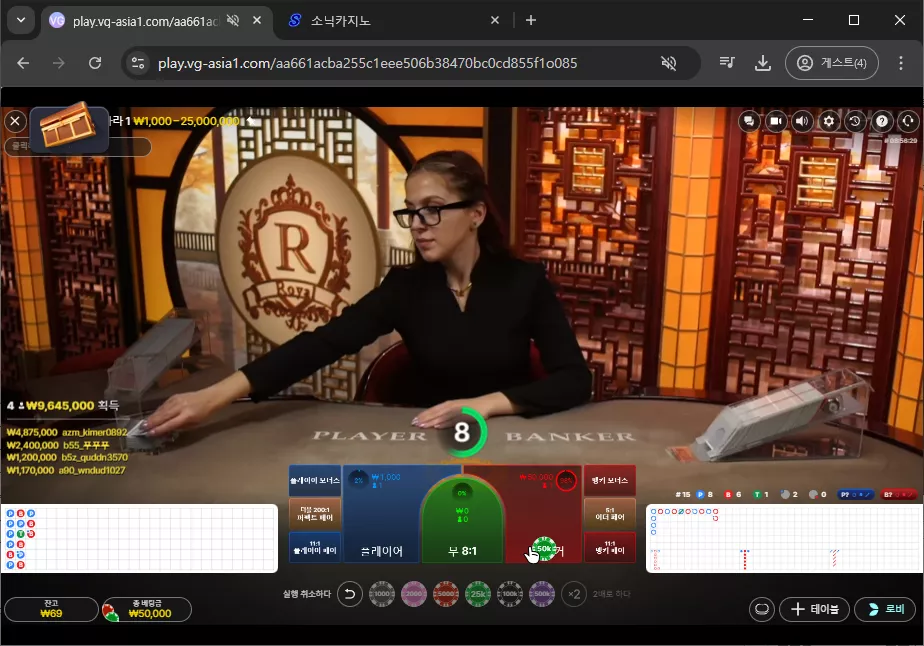Select the red 5000 chip
924x646 pixels.
(446, 594)
